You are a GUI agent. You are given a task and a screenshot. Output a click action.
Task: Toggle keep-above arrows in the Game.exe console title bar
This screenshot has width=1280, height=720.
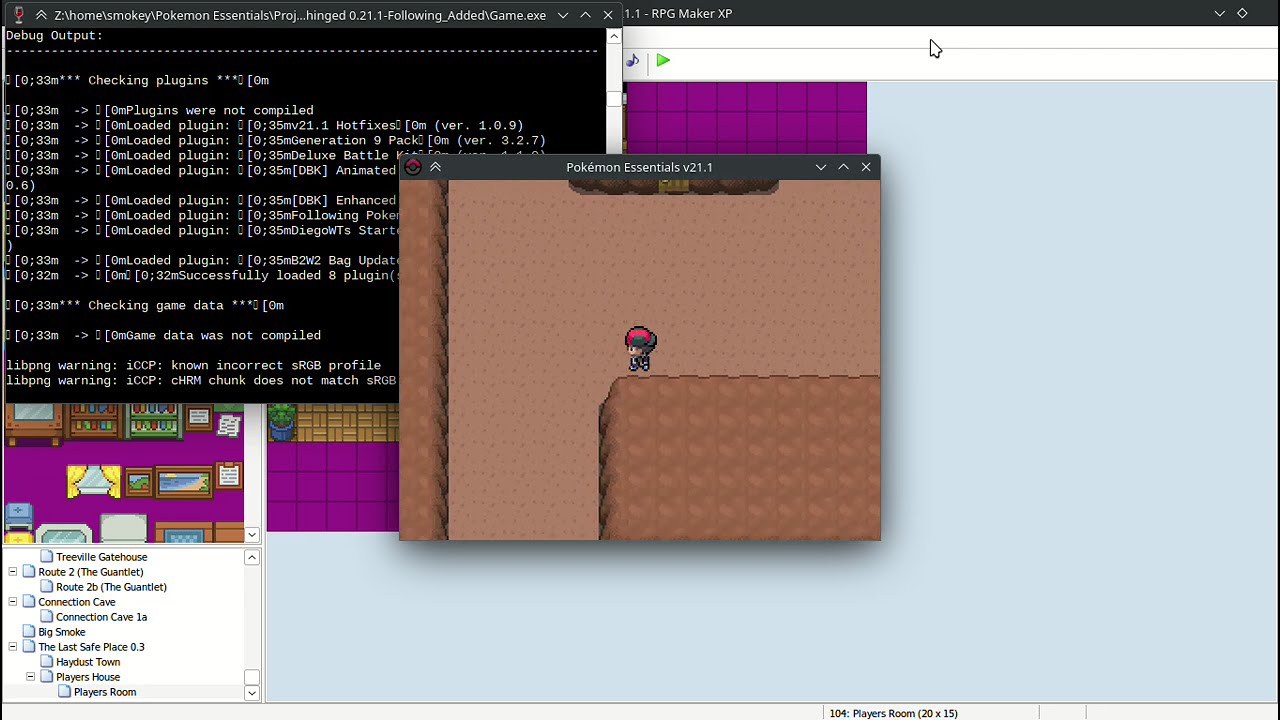tap(41, 15)
